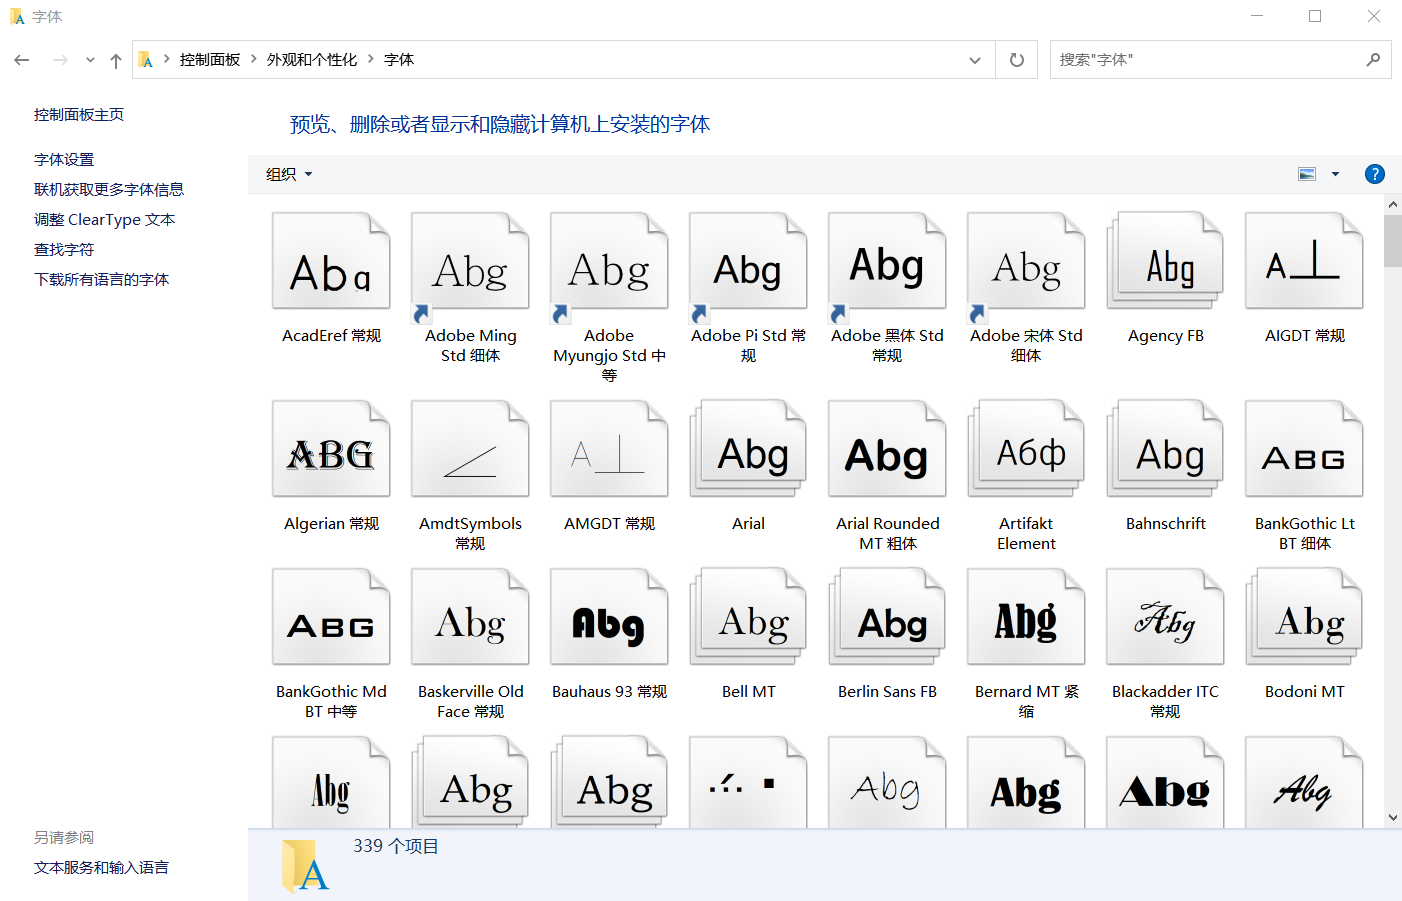Screen dimensions: 1402x901
Task: Expand the chevron after 外观和个性化 breadcrumb
Action: [x=371, y=59]
